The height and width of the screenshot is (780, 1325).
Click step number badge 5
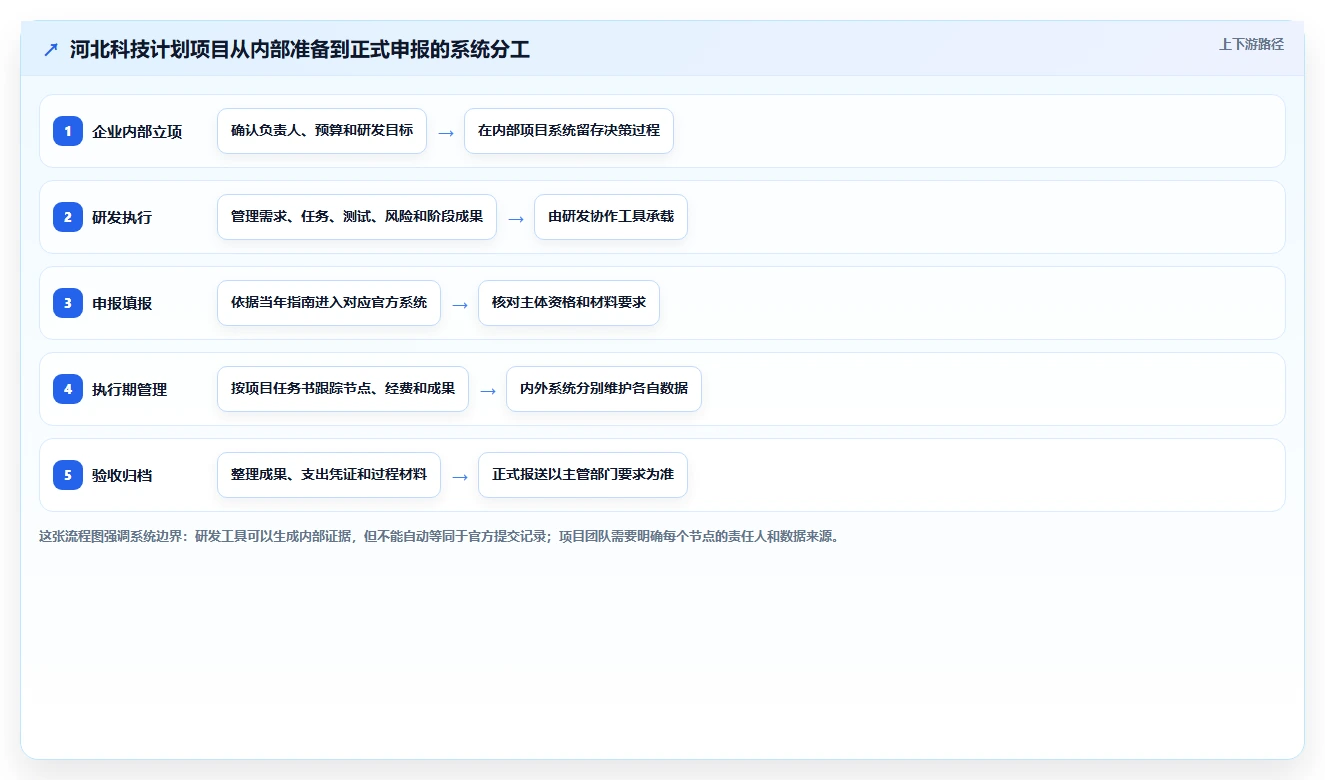68,475
